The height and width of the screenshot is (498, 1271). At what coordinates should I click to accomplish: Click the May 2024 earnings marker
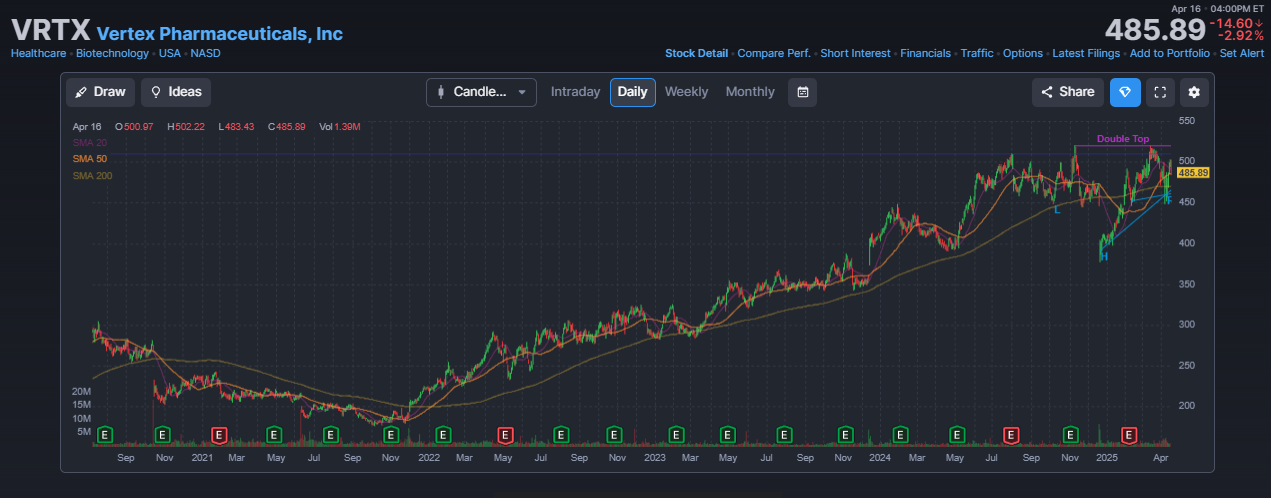click(957, 435)
